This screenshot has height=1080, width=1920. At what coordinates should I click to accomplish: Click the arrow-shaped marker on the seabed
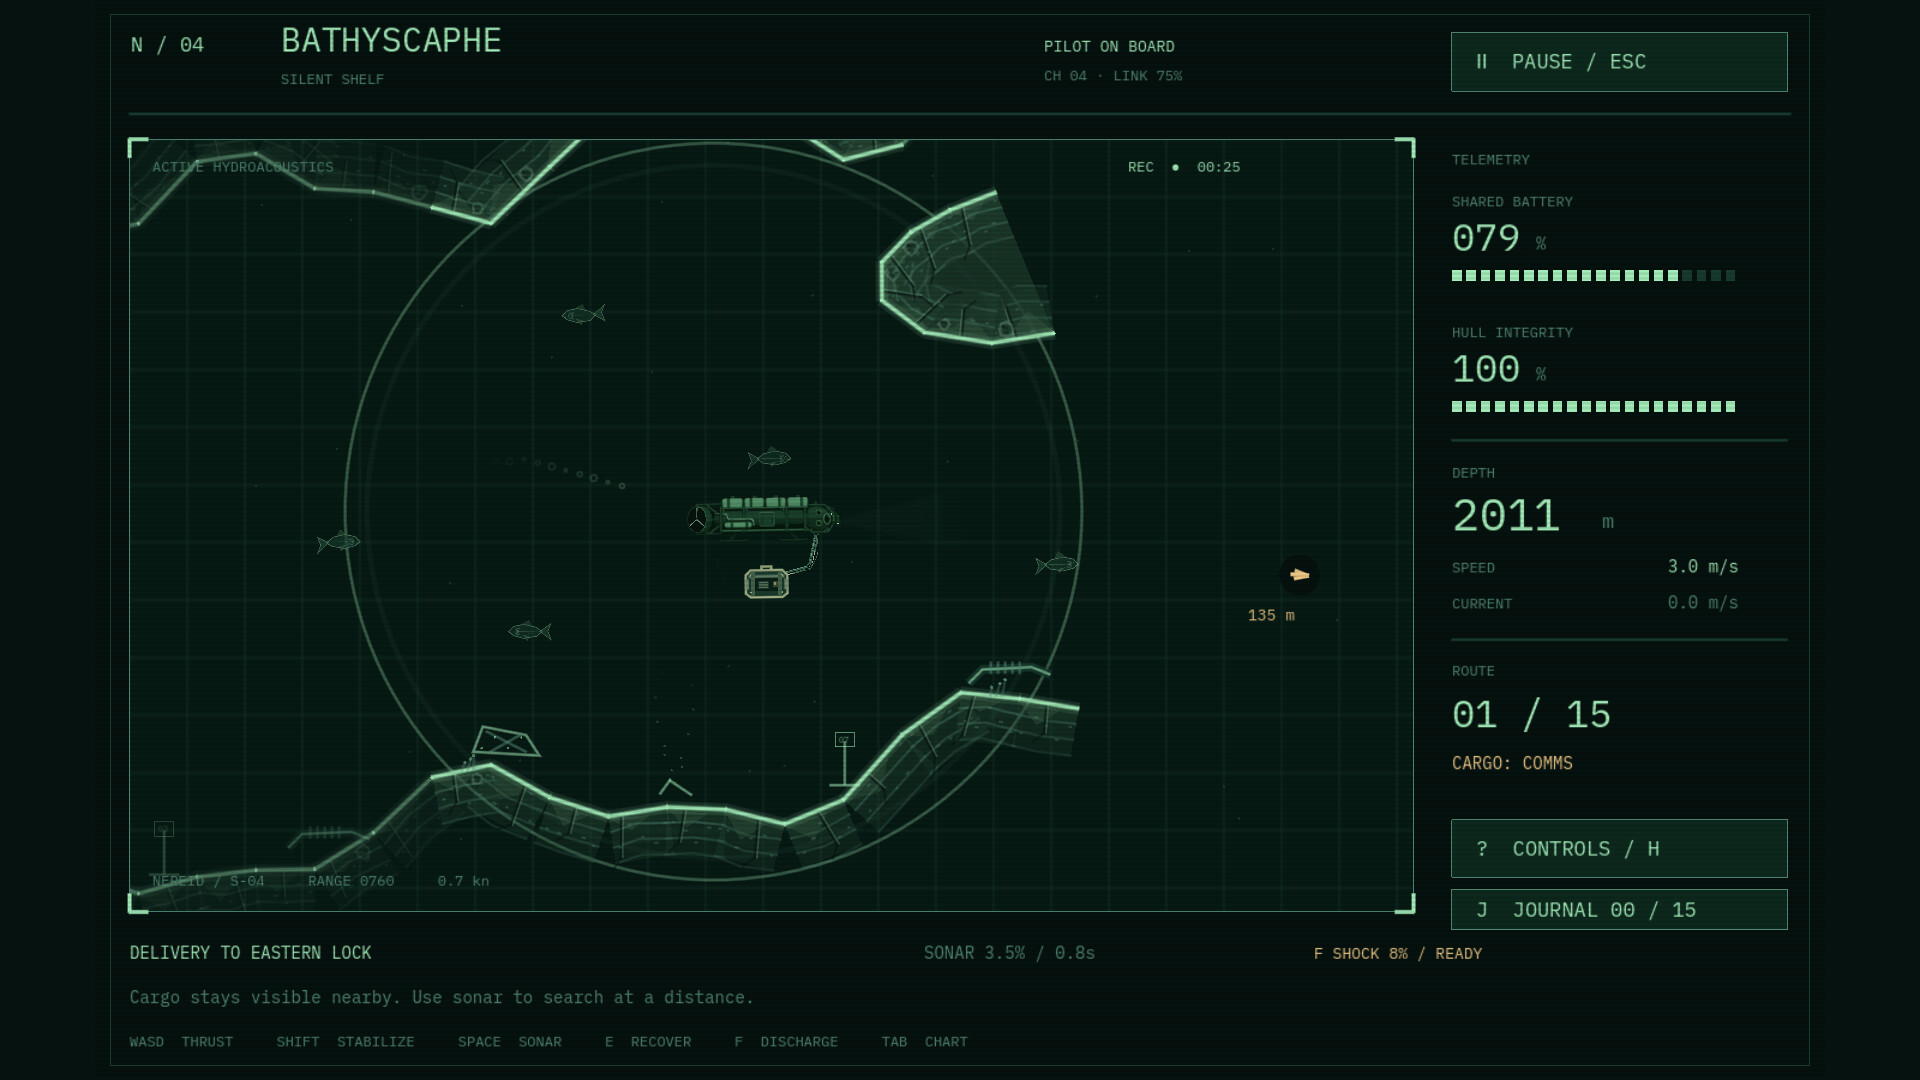(x=675, y=787)
